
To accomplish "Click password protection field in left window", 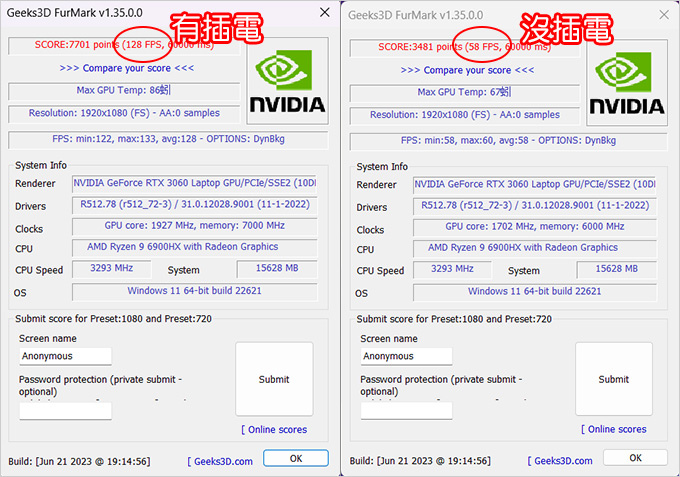I will [x=65, y=411].
